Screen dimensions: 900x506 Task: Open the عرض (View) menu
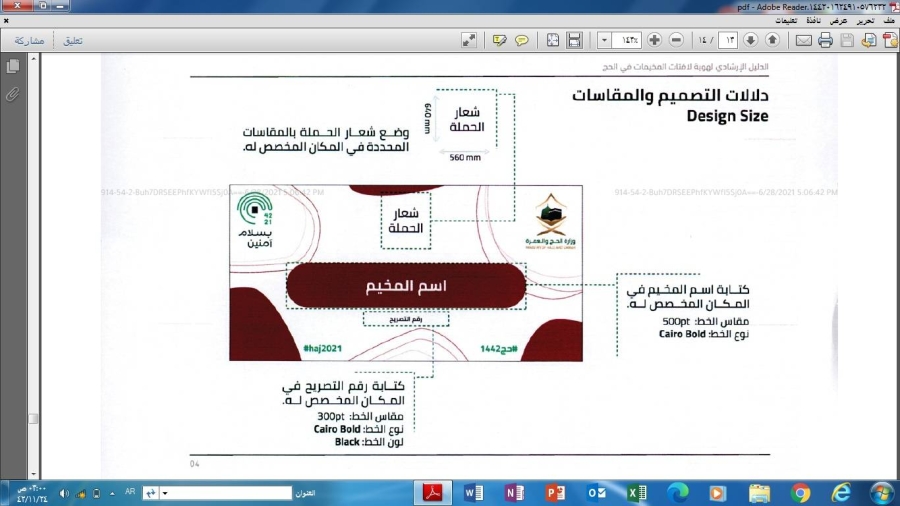pos(838,19)
